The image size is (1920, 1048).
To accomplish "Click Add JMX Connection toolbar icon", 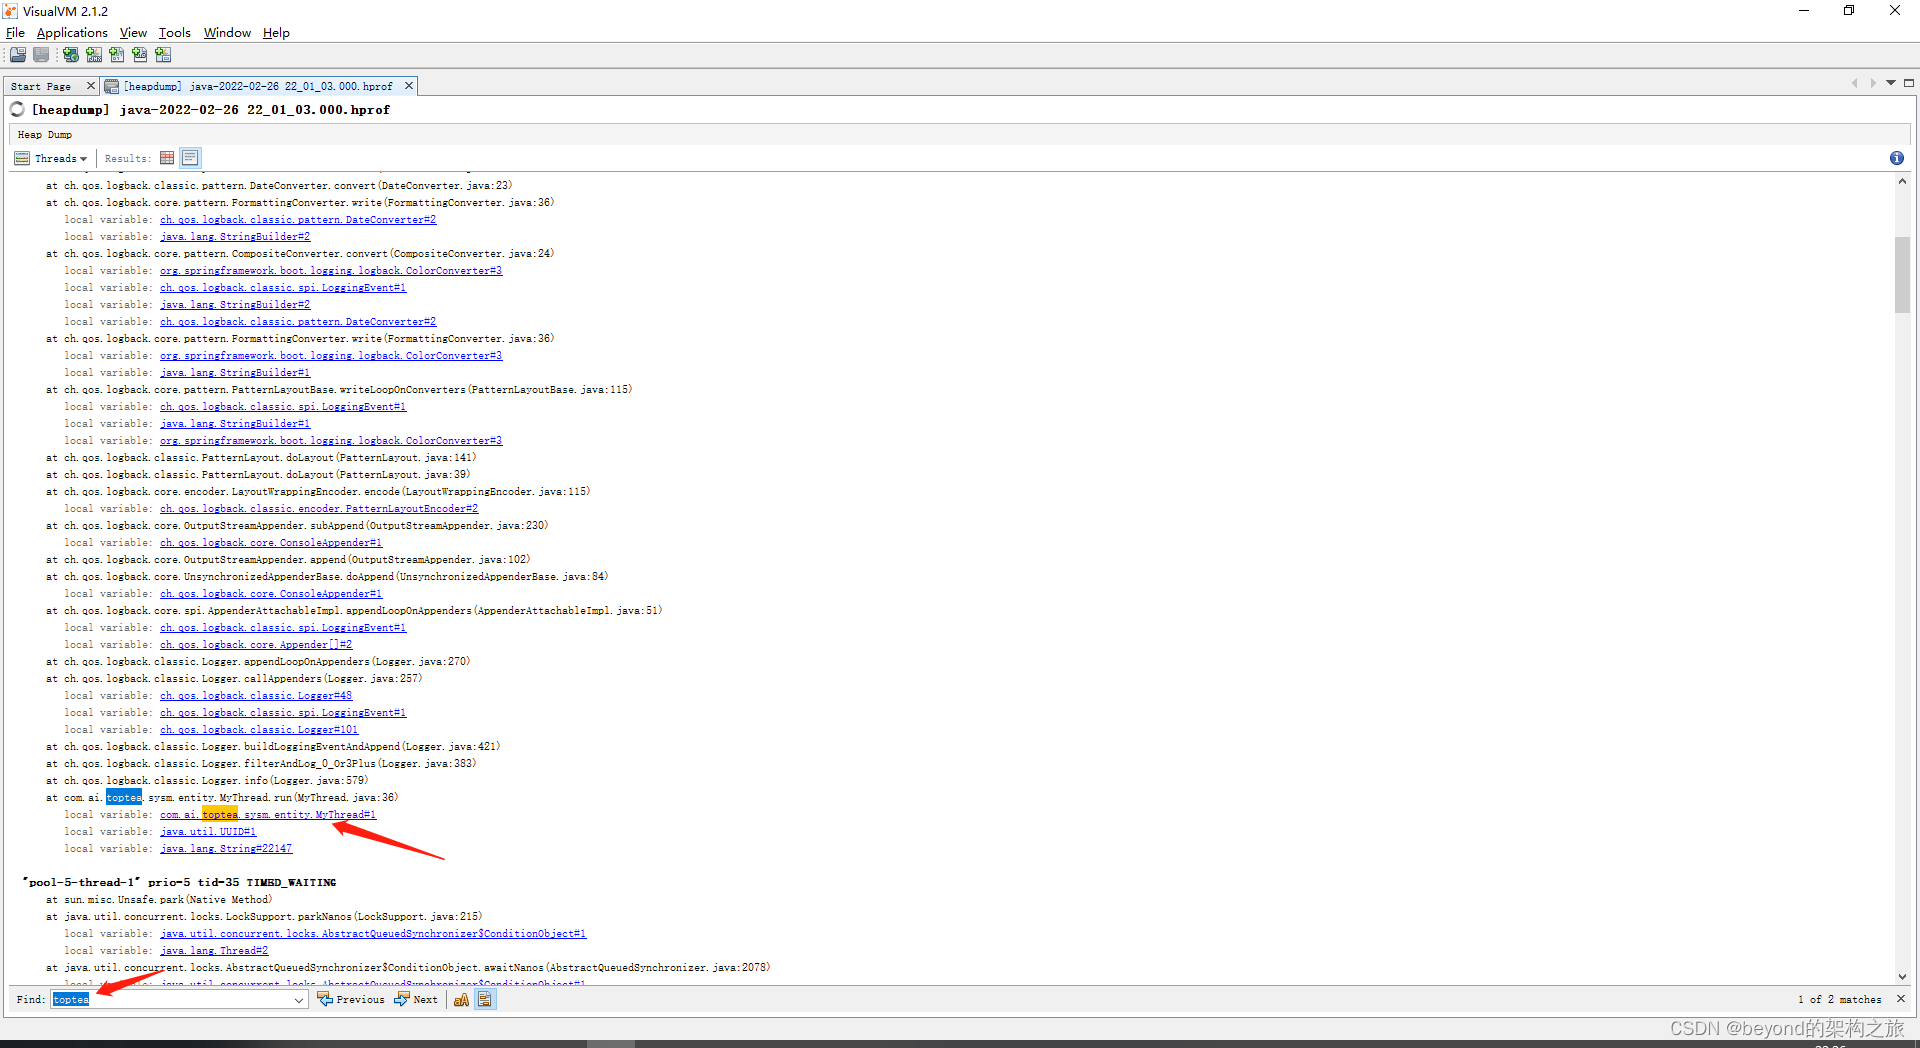I will pyautogui.click(x=94, y=55).
